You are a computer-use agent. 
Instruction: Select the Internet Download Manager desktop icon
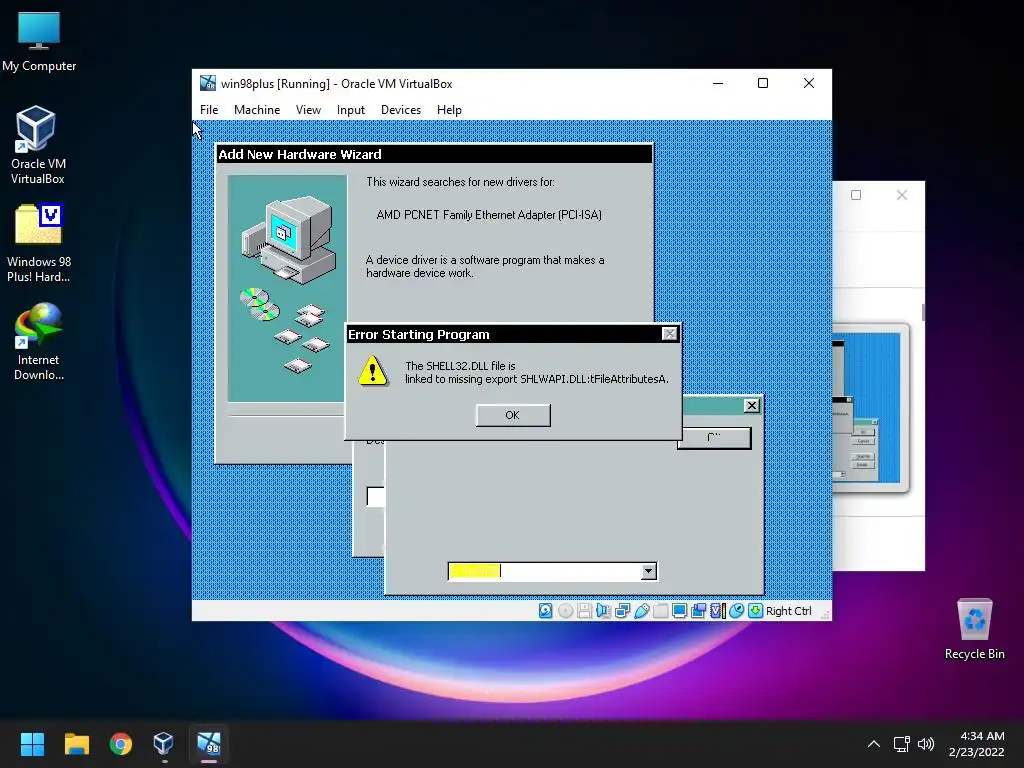pyautogui.click(x=39, y=342)
